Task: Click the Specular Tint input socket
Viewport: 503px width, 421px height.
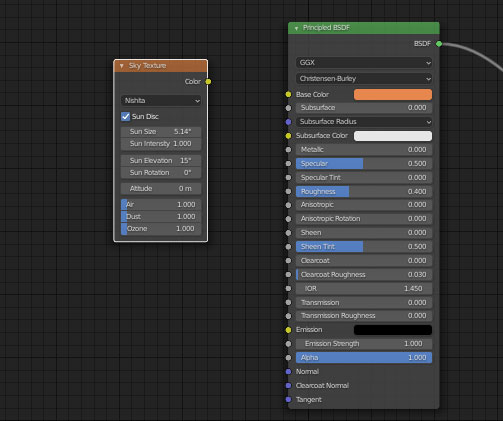Action: (288, 178)
